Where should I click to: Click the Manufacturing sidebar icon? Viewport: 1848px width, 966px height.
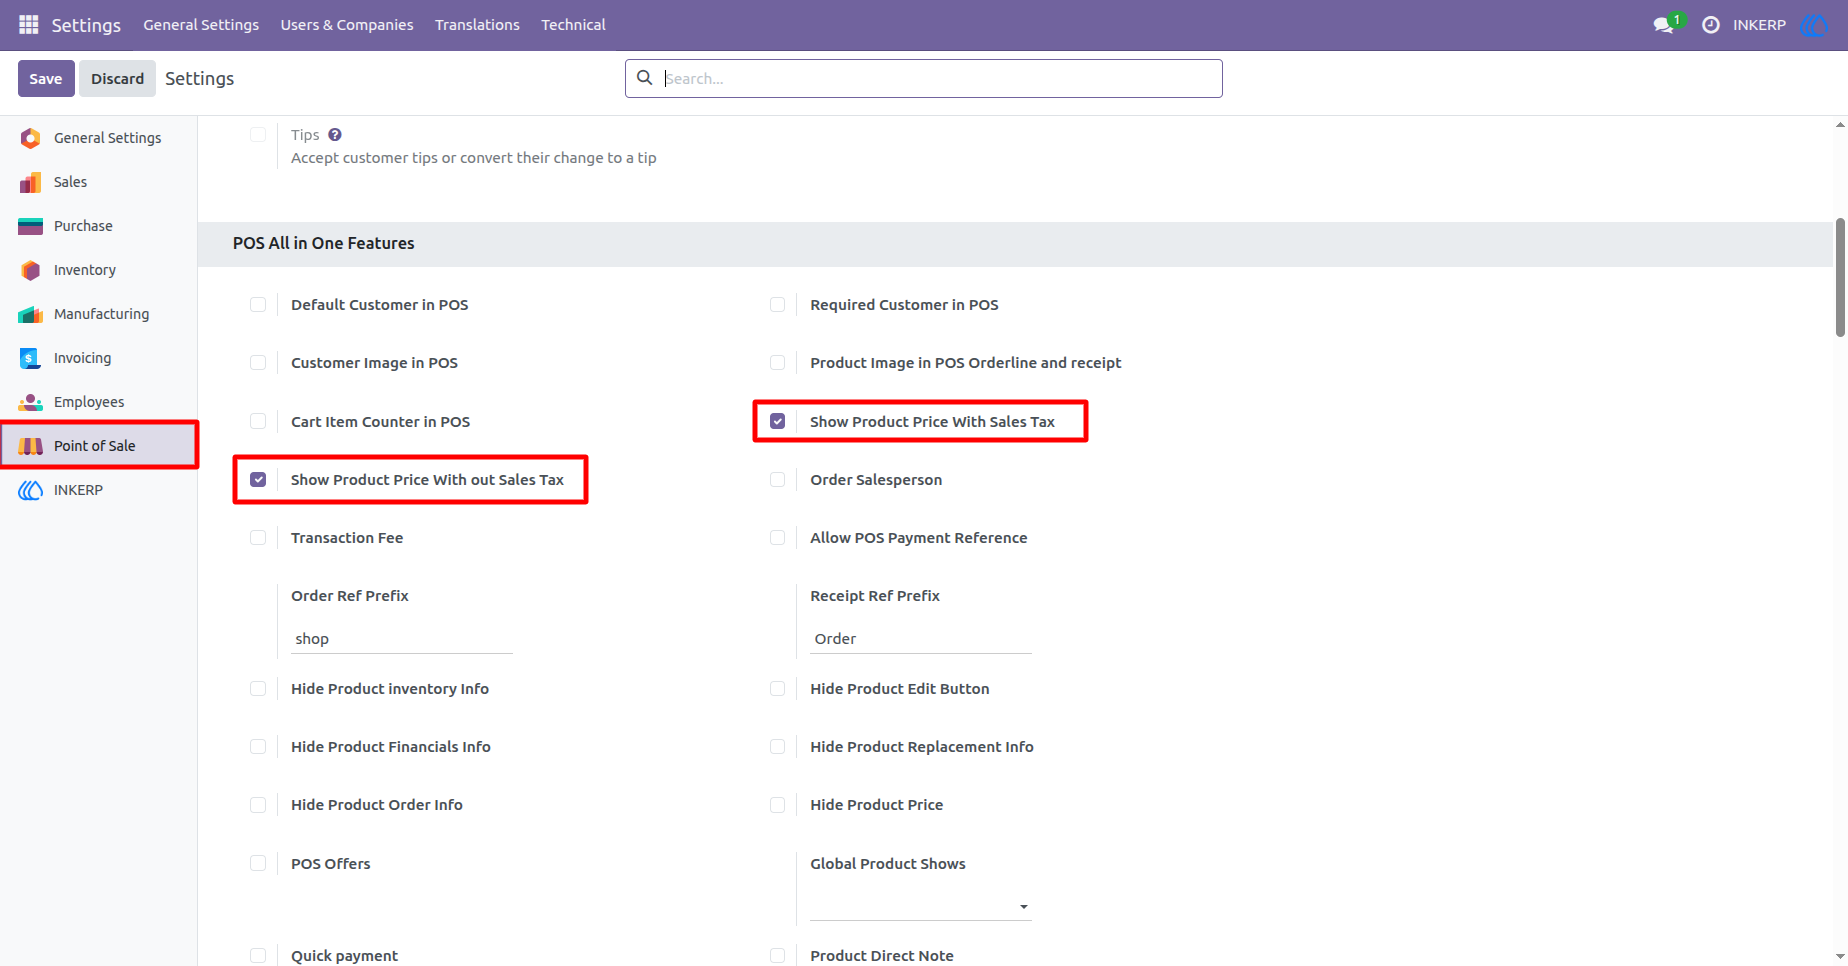[x=31, y=314]
